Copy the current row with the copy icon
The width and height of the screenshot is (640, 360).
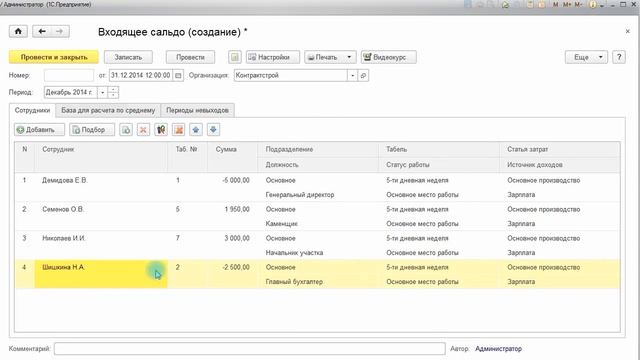click(126, 130)
